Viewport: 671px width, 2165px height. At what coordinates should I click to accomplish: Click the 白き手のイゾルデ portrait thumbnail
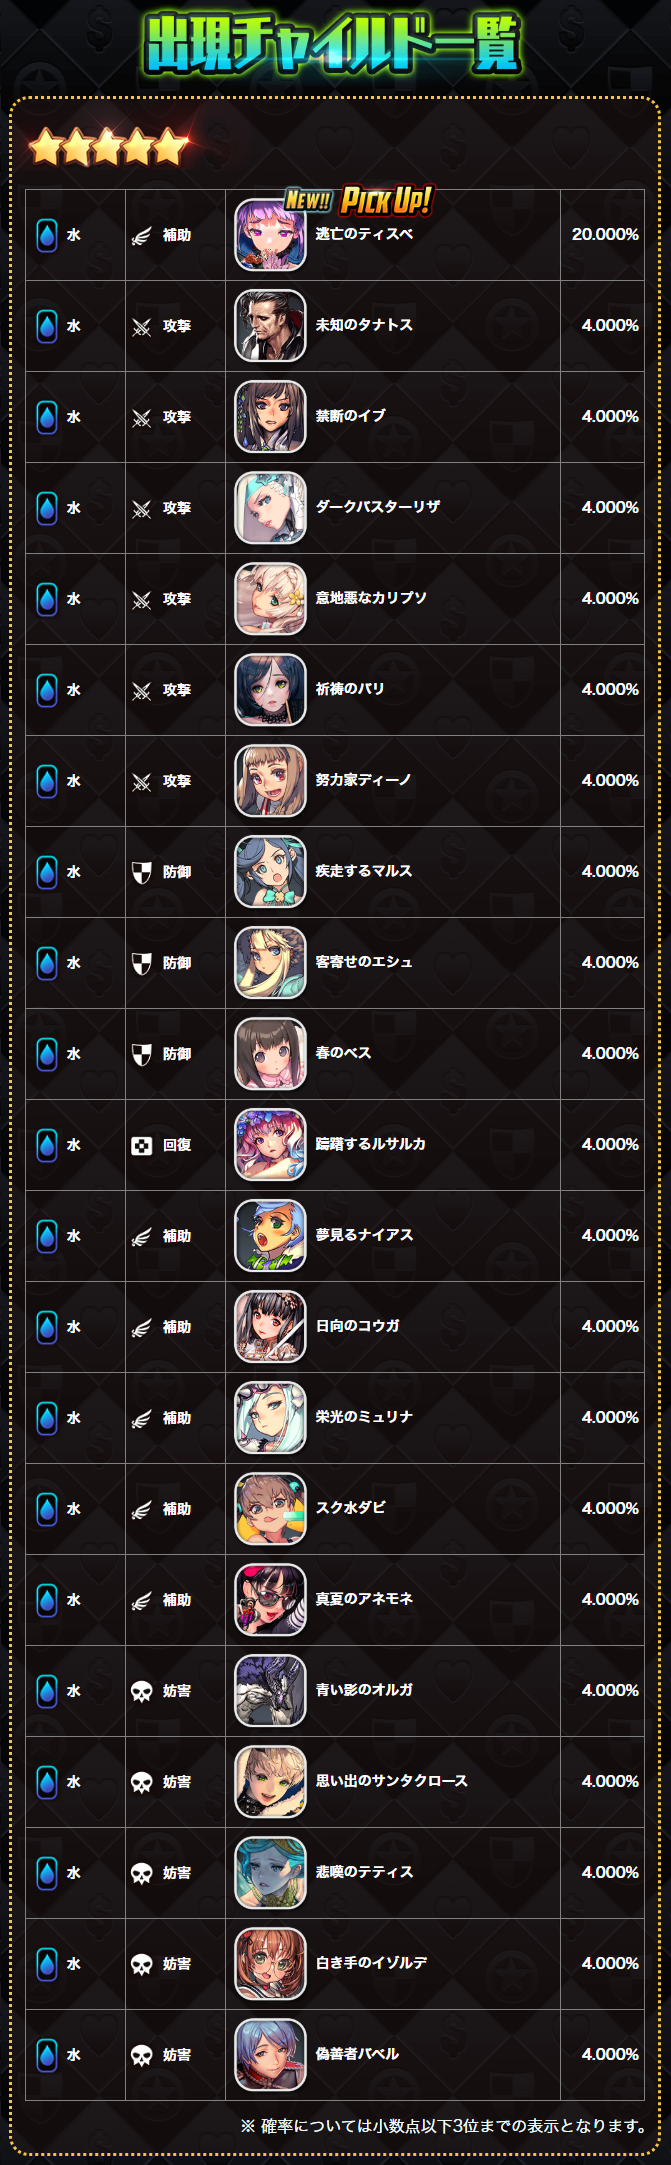(x=270, y=1964)
